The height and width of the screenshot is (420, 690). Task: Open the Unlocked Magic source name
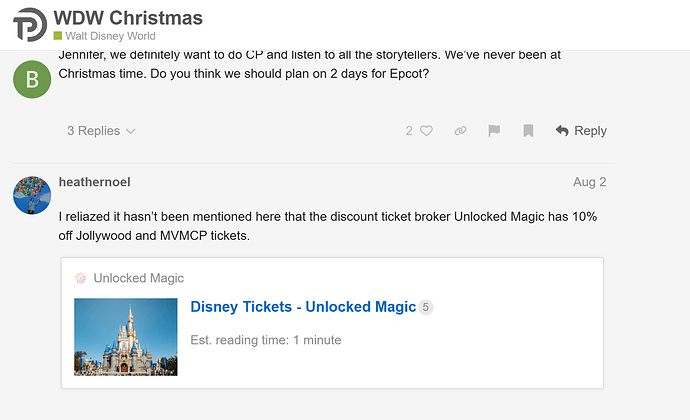[139, 278]
